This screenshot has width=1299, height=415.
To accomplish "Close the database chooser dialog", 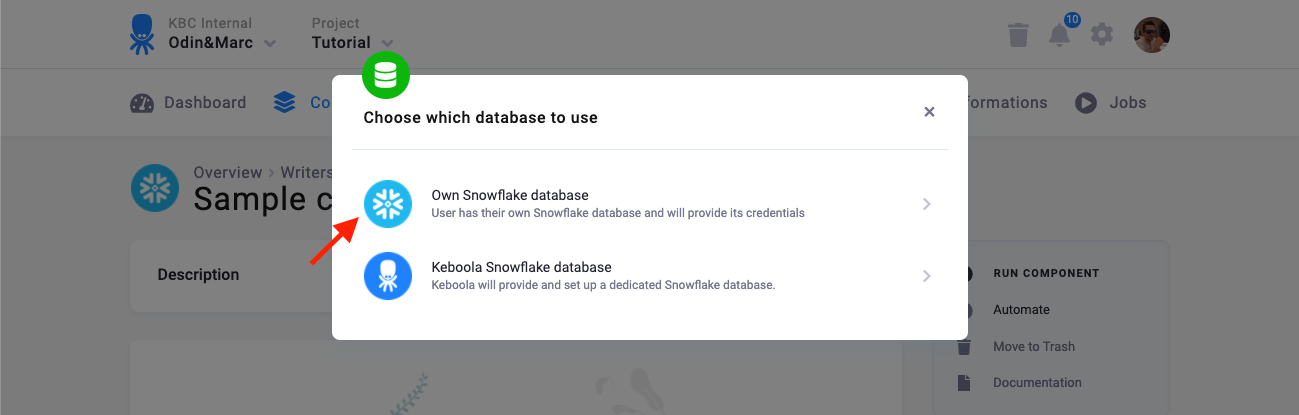I will pyautogui.click(x=929, y=112).
